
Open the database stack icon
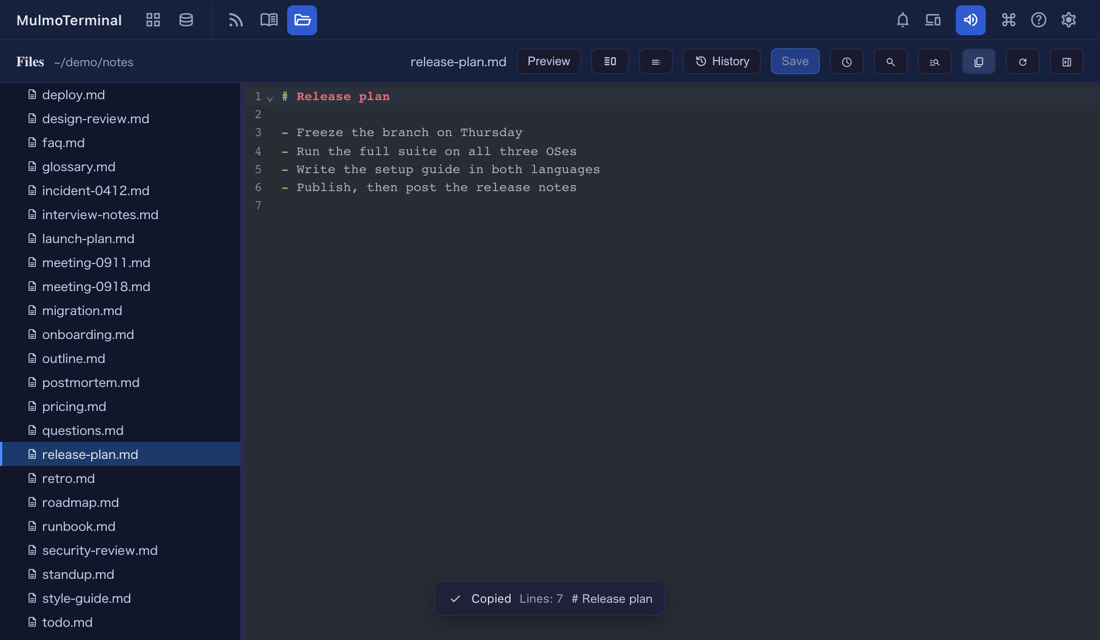coord(186,20)
